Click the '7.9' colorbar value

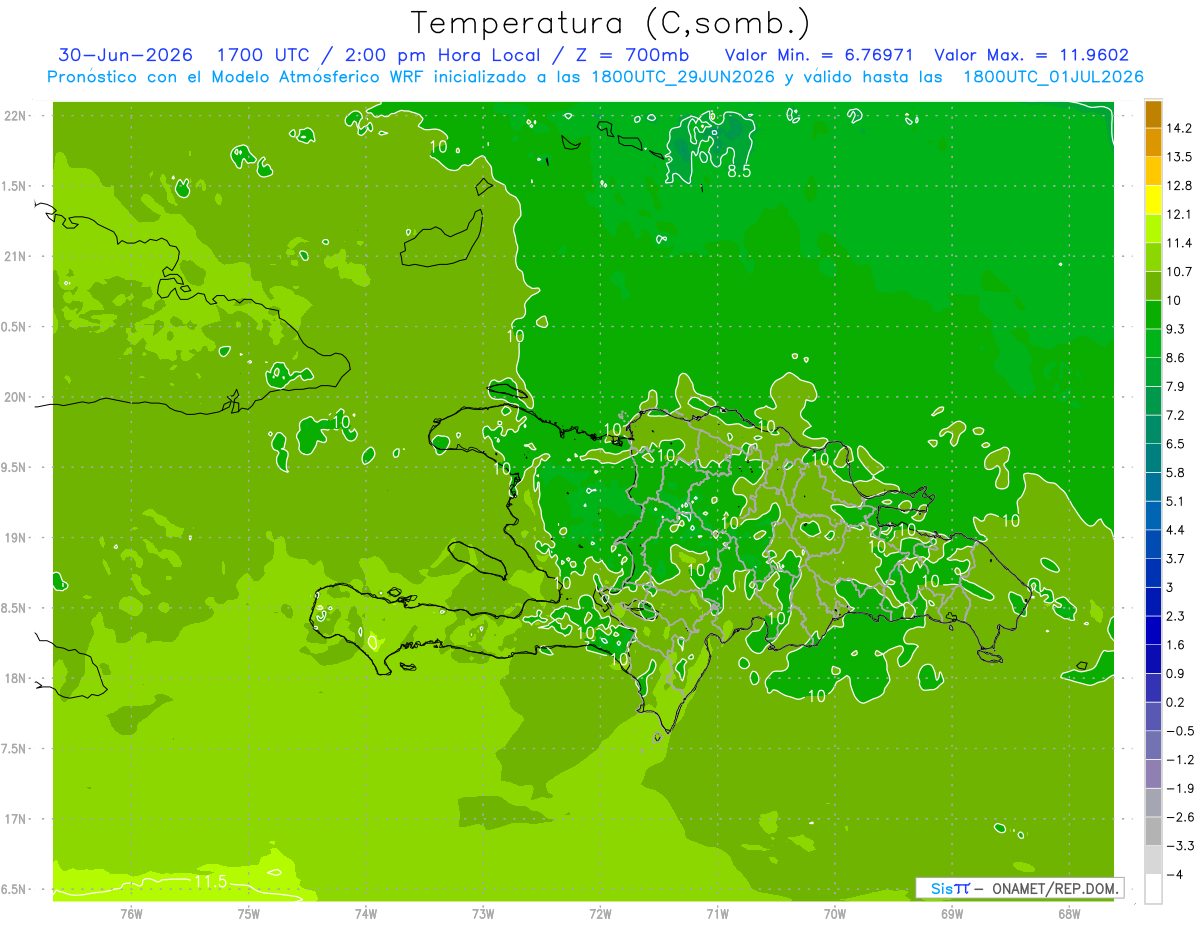point(1176,386)
